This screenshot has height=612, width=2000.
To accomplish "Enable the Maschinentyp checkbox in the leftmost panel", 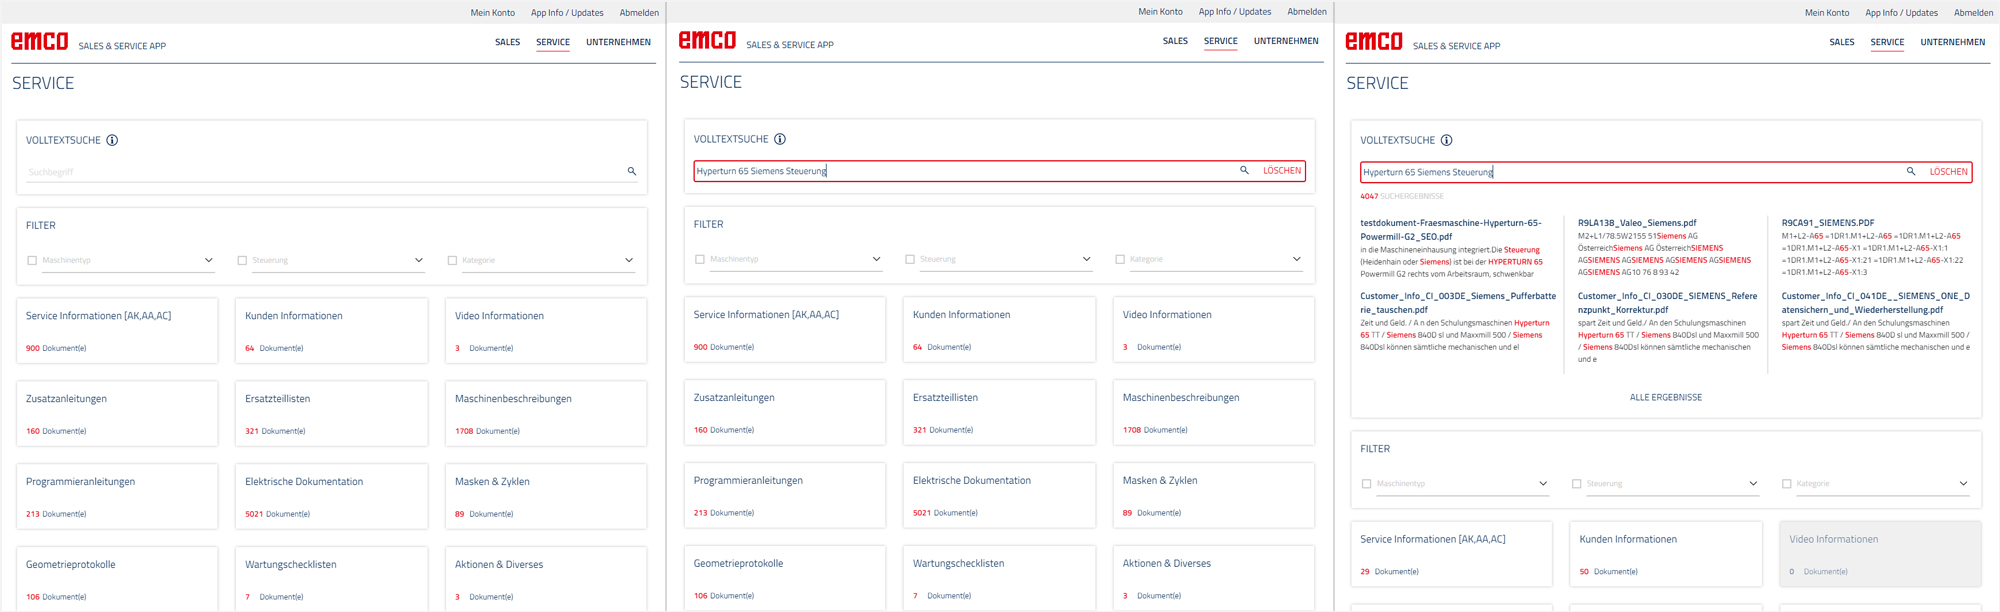I will pos(32,260).
